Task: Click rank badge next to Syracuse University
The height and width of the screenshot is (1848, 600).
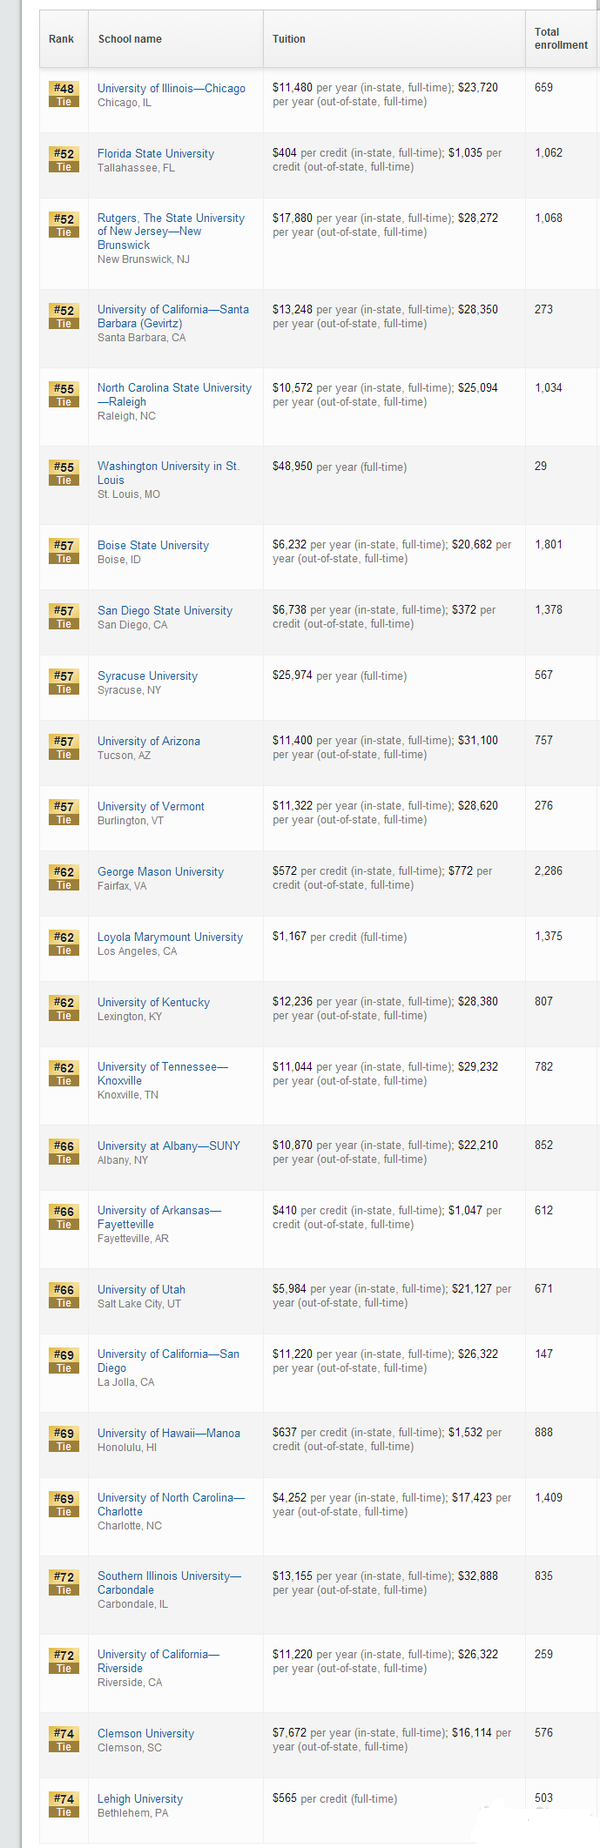Action: [64, 682]
